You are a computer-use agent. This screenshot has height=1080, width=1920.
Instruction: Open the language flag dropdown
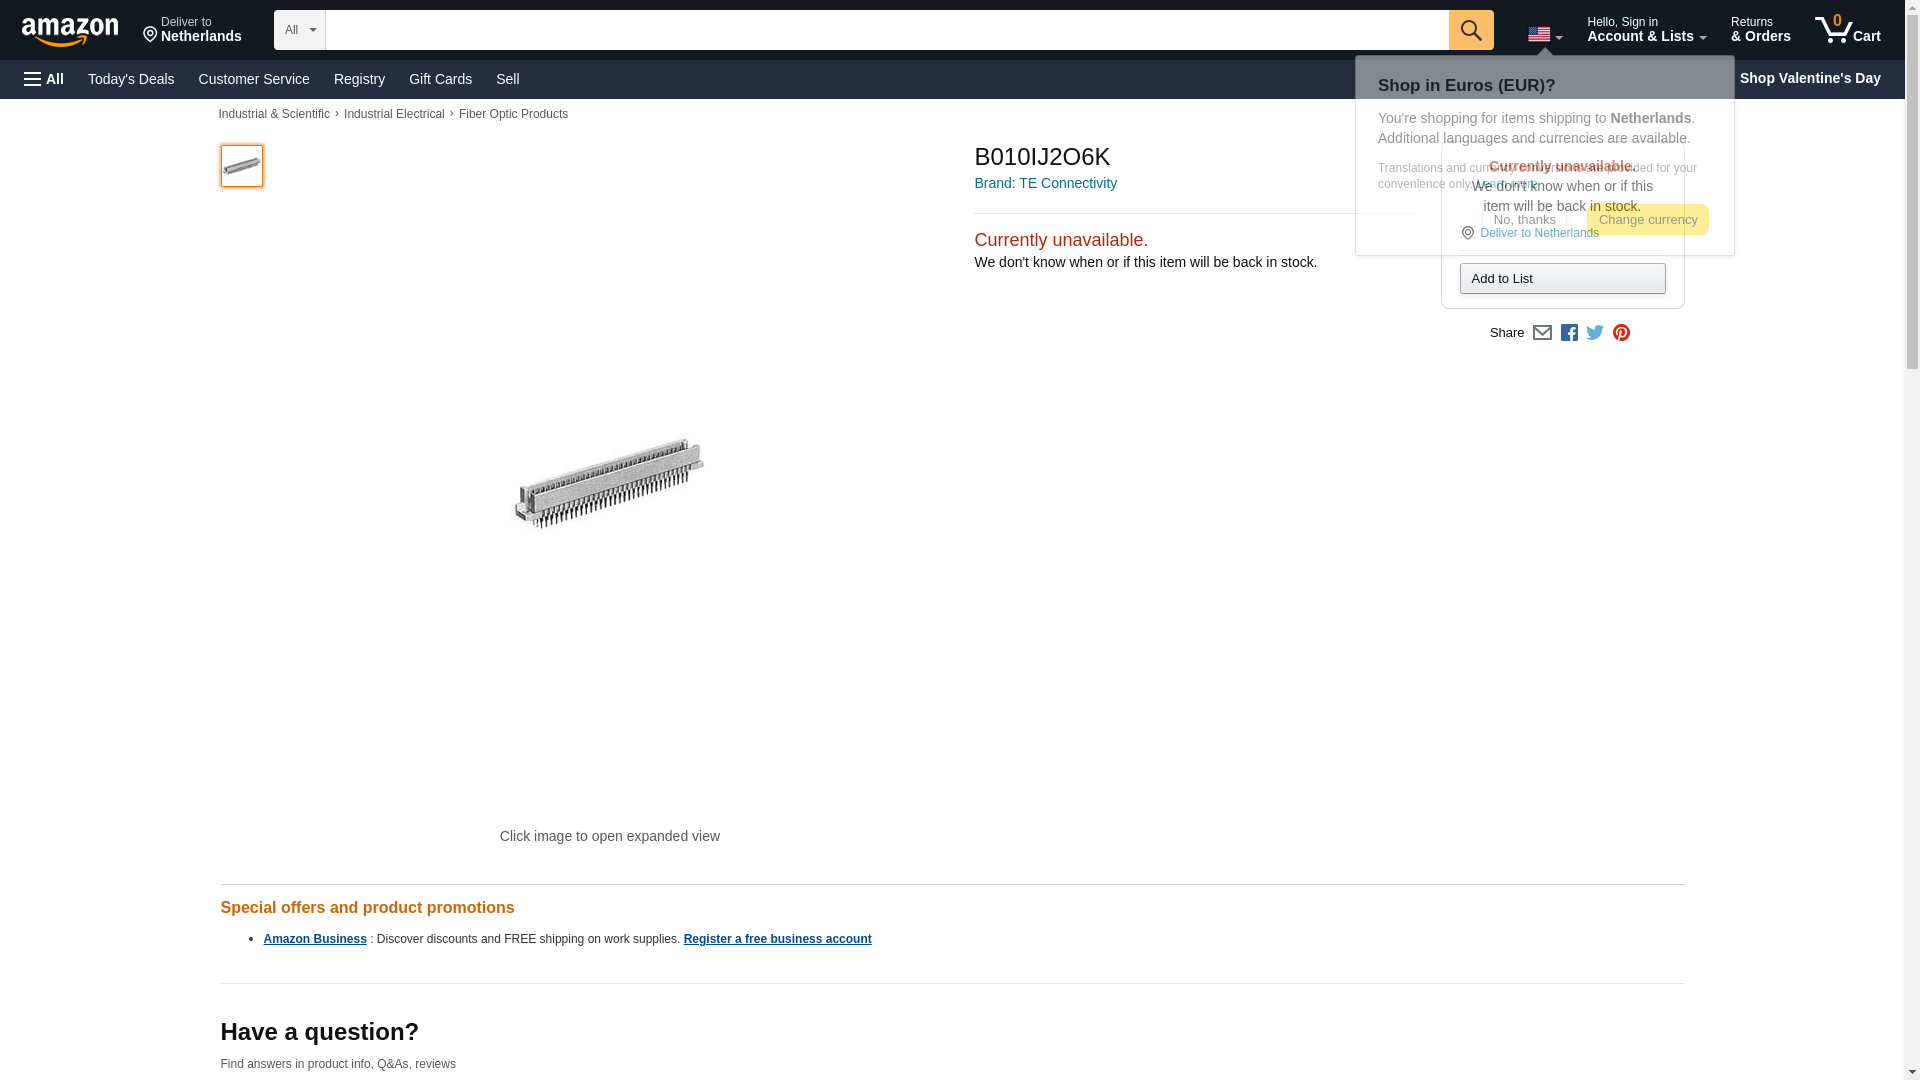(x=1545, y=35)
